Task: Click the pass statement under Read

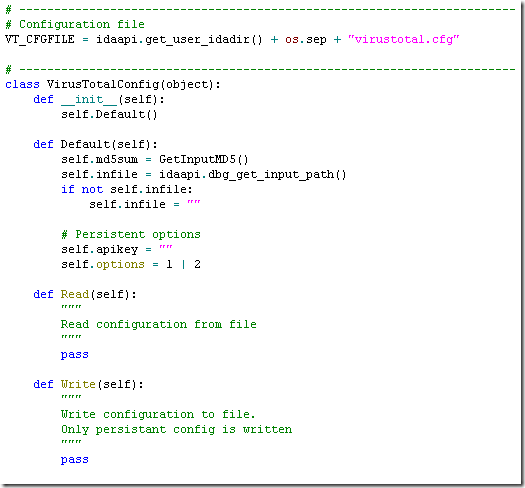Action: [x=75, y=354]
